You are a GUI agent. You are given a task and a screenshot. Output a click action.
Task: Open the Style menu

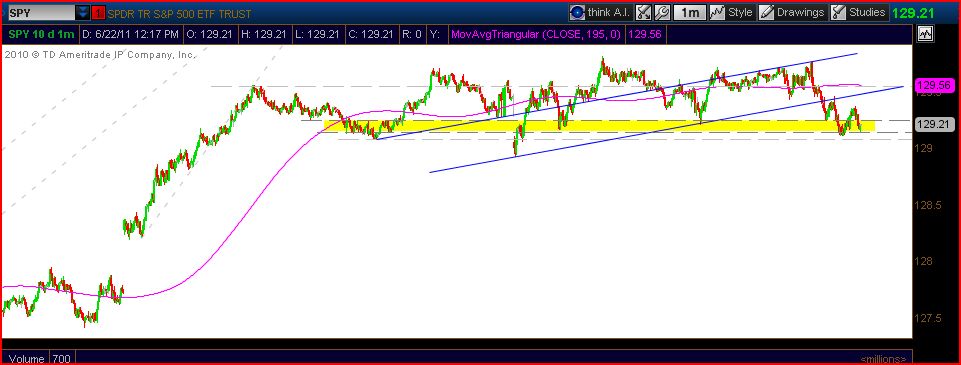(740, 12)
